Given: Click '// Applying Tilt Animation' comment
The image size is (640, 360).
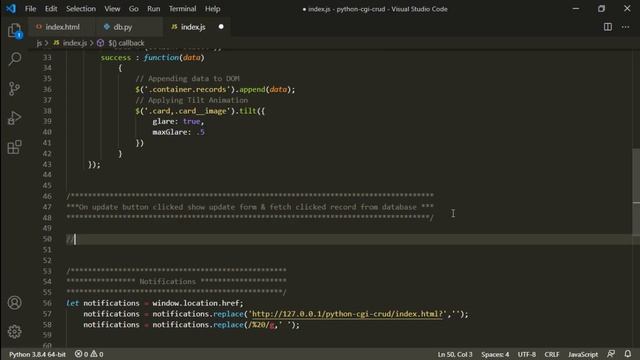Looking at the screenshot, I should (x=191, y=100).
